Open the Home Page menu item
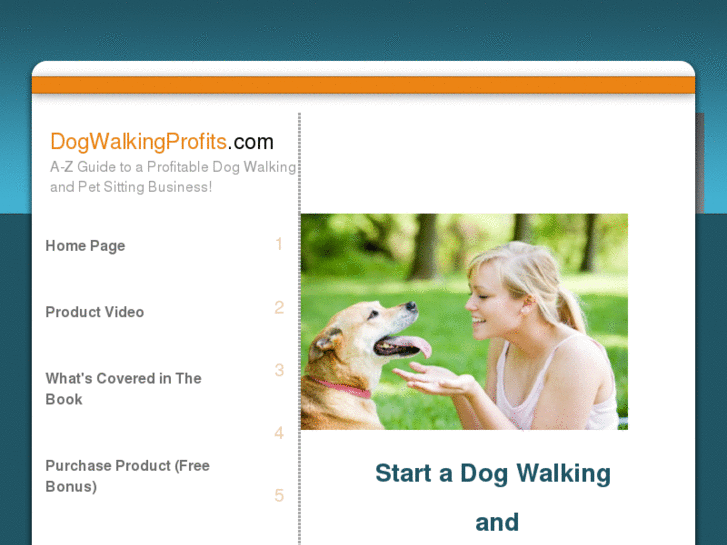 (85, 245)
